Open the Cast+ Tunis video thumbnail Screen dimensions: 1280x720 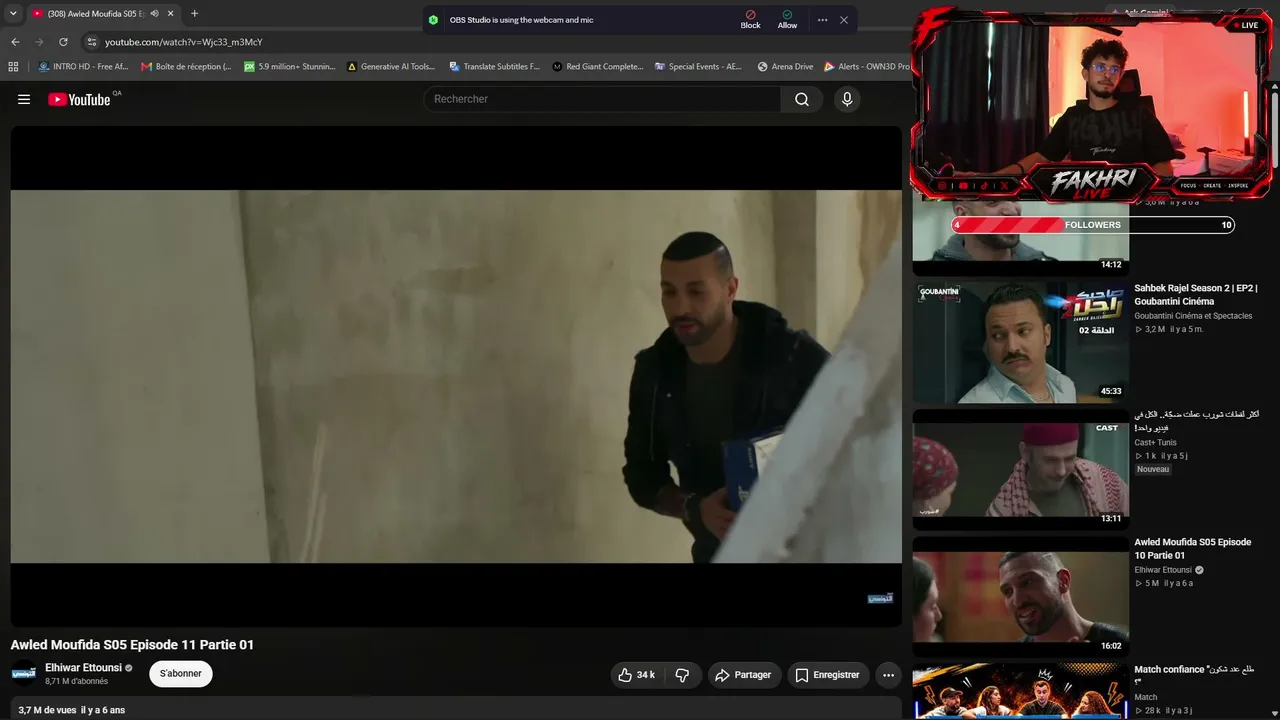pos(1020,470)
